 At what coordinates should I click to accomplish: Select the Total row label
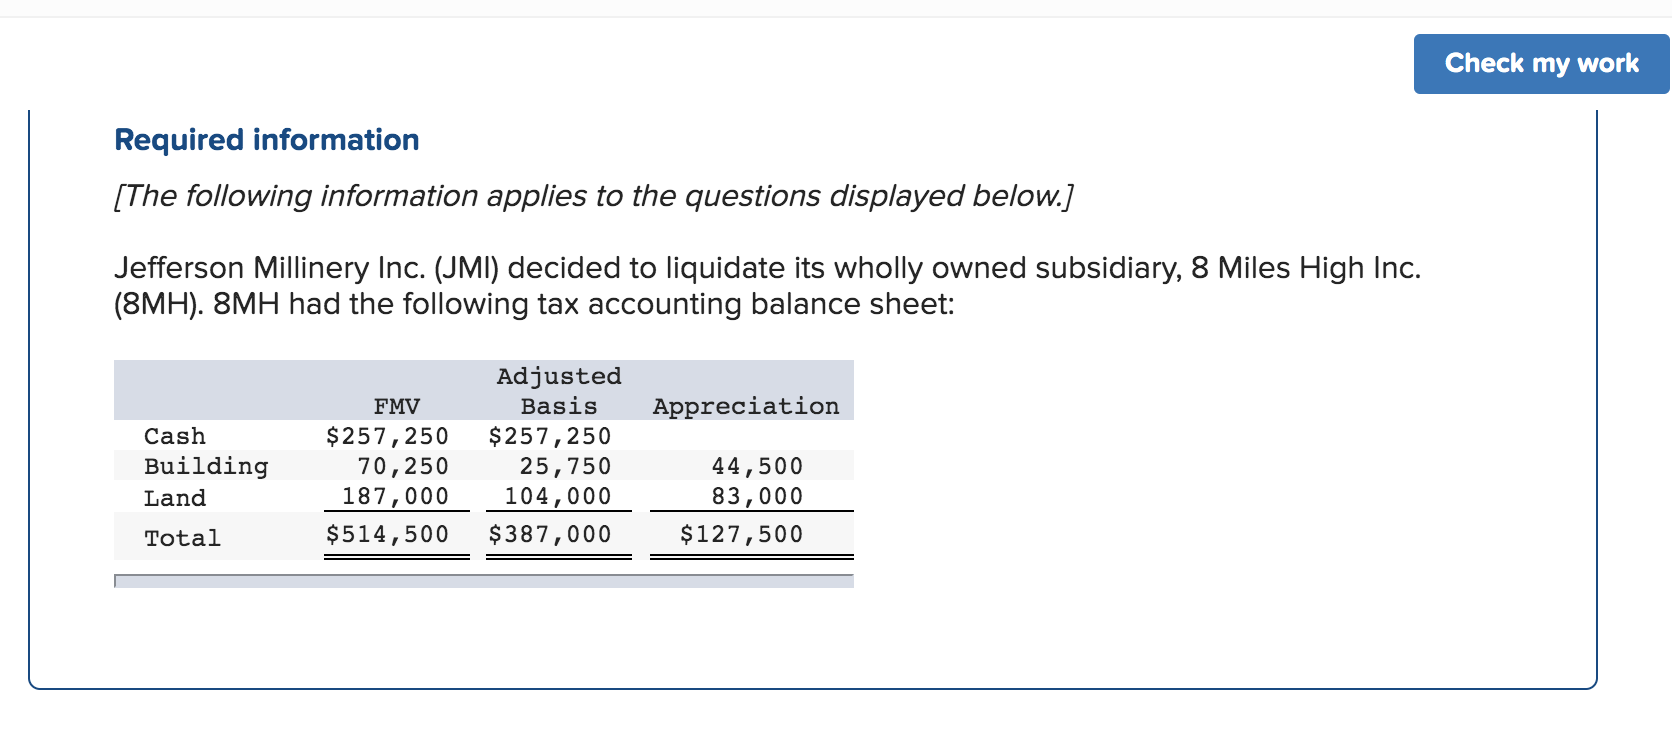pyautogui.click(x=182, y=537)
